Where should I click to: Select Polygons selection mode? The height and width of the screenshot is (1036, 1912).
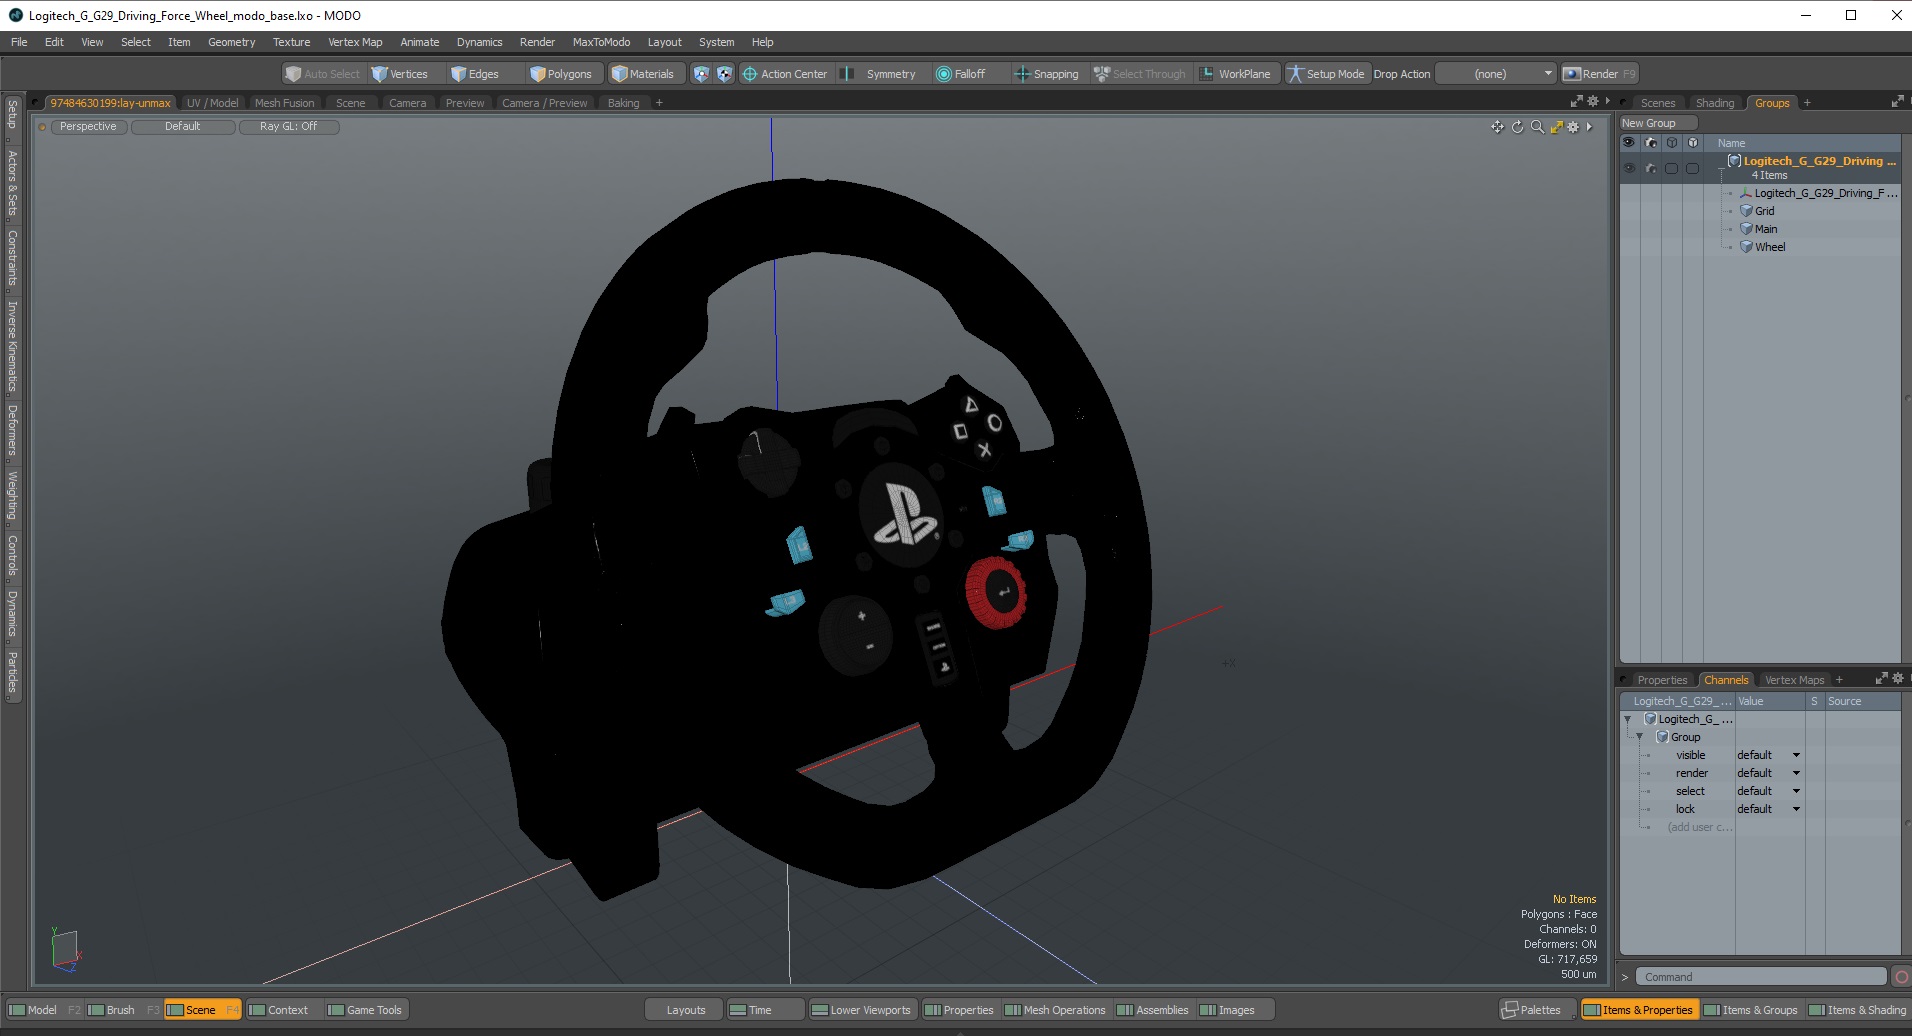(x=561, y=74)
